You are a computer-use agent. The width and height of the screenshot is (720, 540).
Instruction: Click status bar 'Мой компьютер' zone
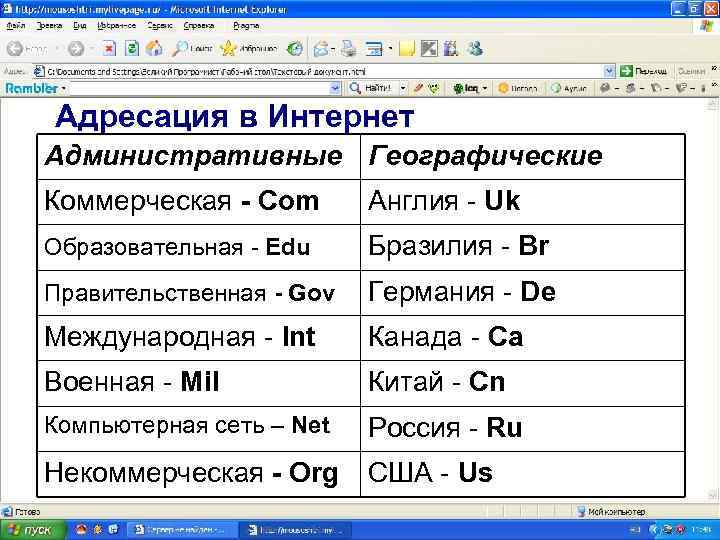[612, 512]
